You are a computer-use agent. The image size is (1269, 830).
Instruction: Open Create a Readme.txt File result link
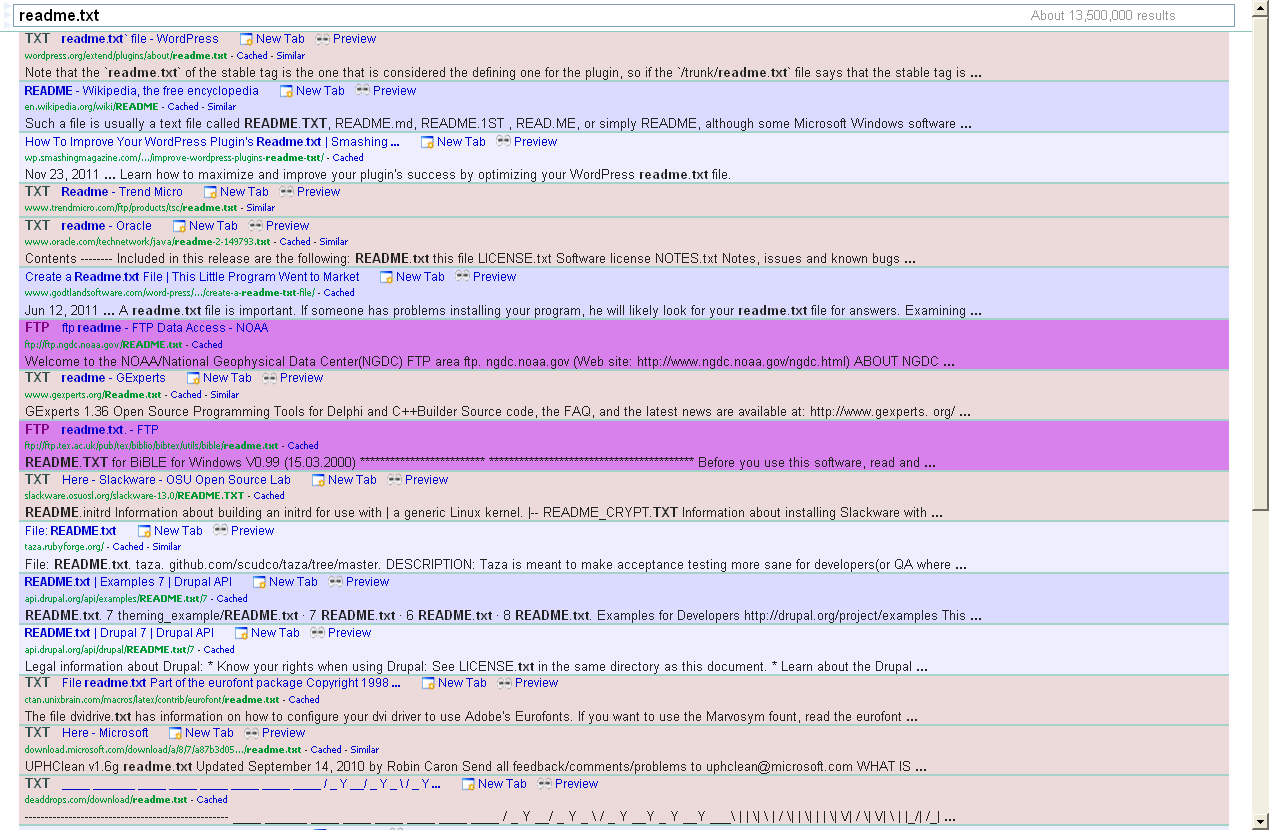click(x=192, y=277)
